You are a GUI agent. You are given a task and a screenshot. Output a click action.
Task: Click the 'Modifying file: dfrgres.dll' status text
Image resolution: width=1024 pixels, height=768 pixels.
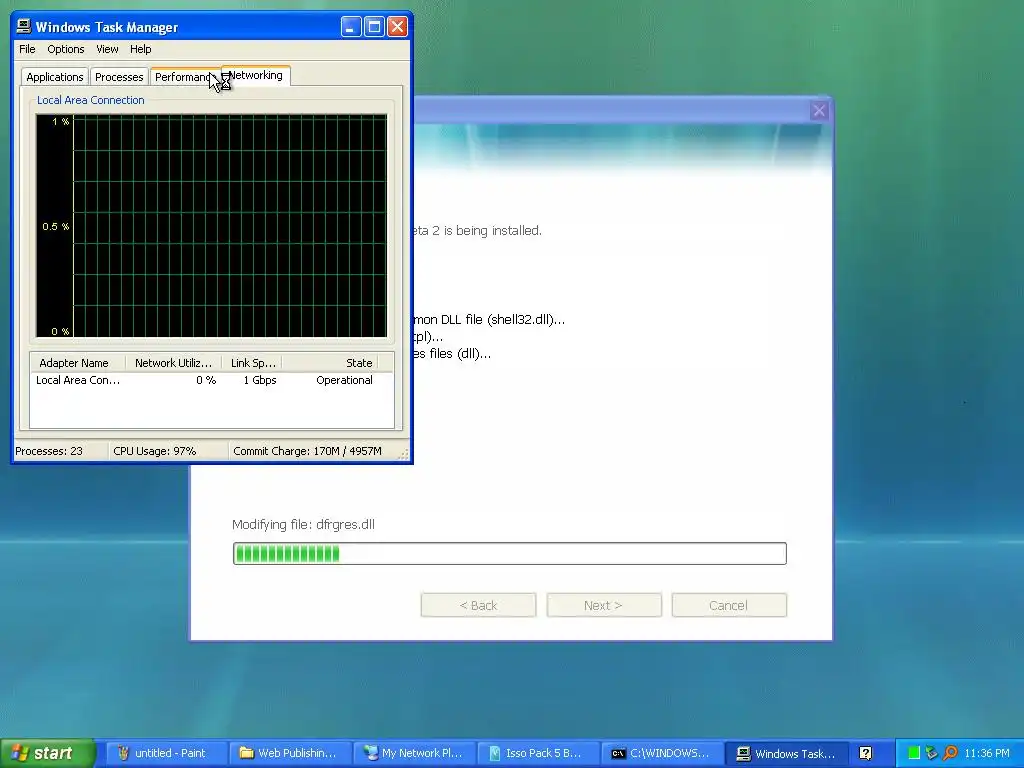tap(303, 524)
